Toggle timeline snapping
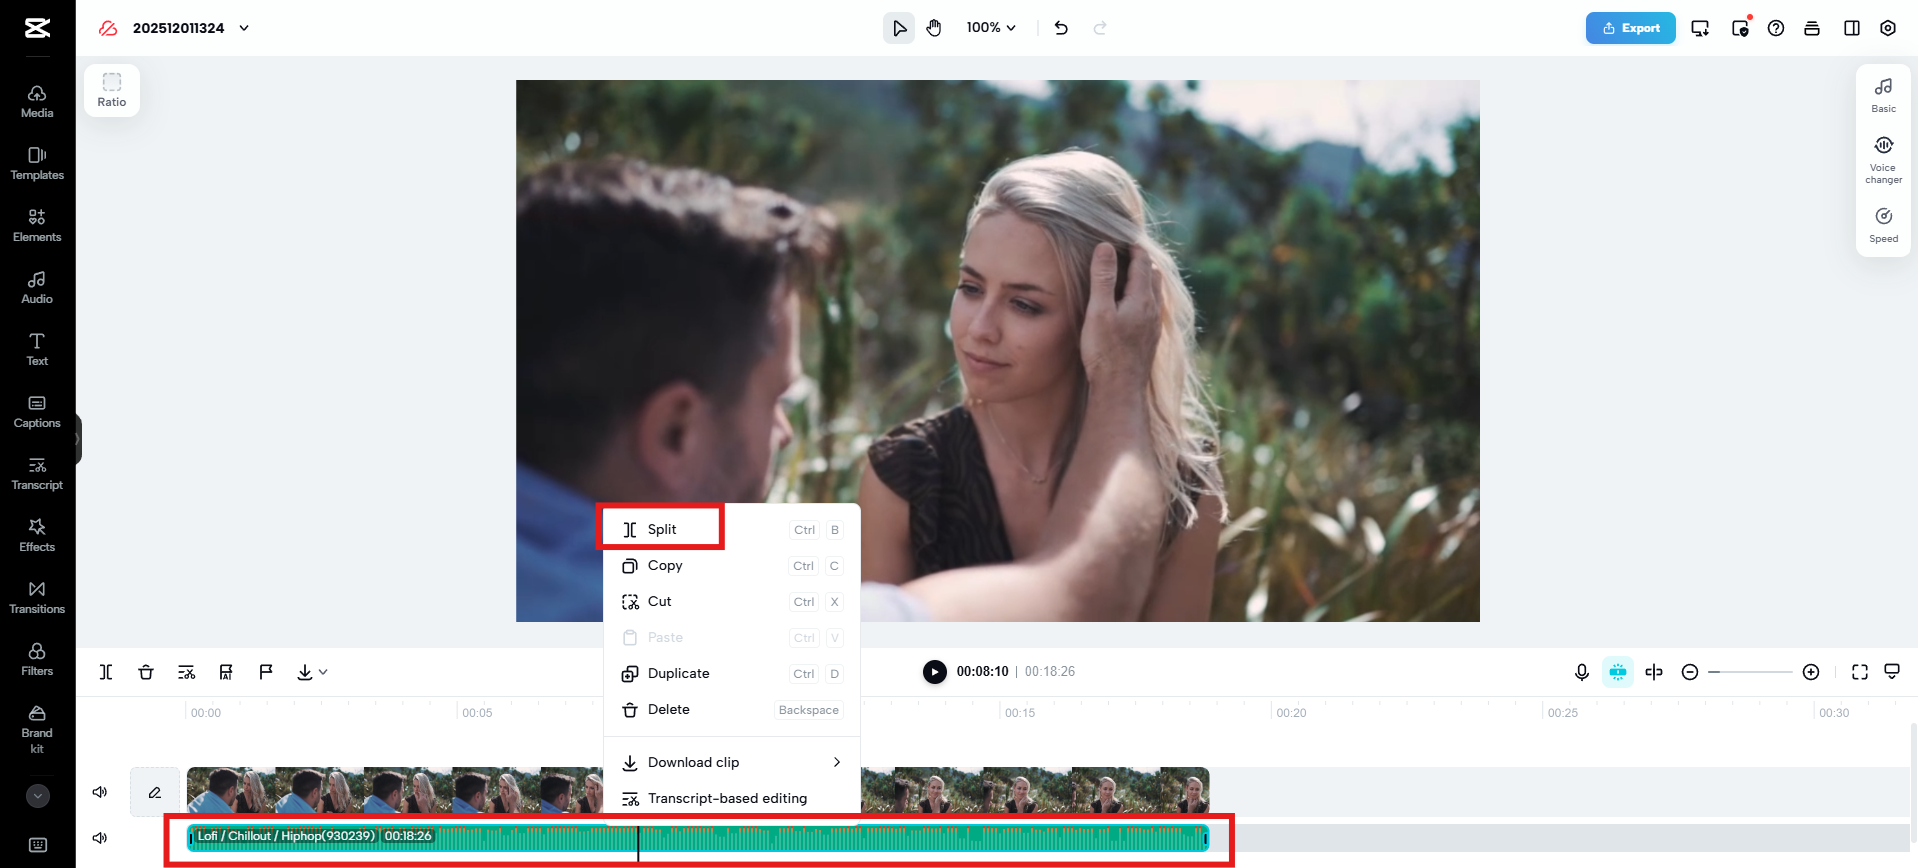 [1618, 672]
